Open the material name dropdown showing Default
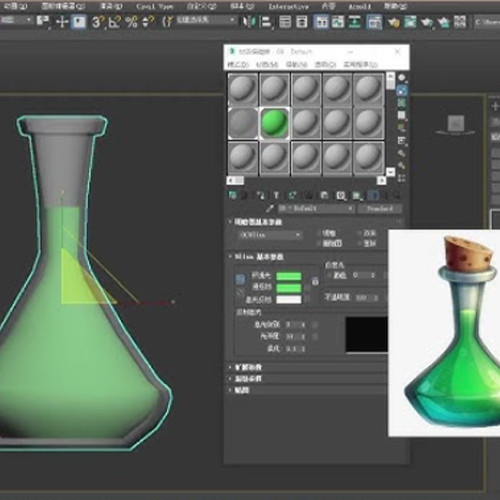This screenshot has width=500, height=500. click(x=316, y=209)
